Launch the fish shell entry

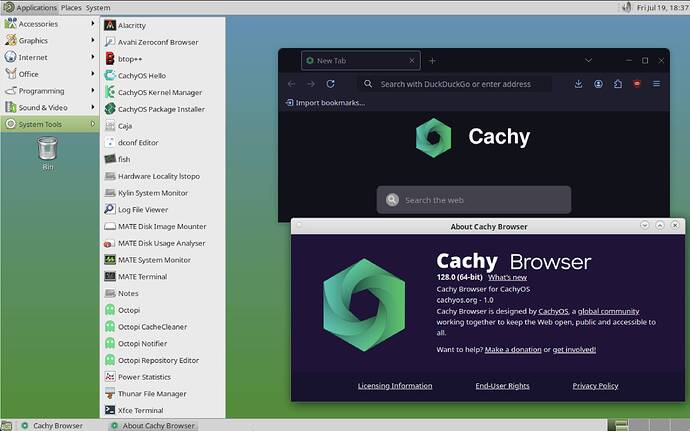(163, 159)
